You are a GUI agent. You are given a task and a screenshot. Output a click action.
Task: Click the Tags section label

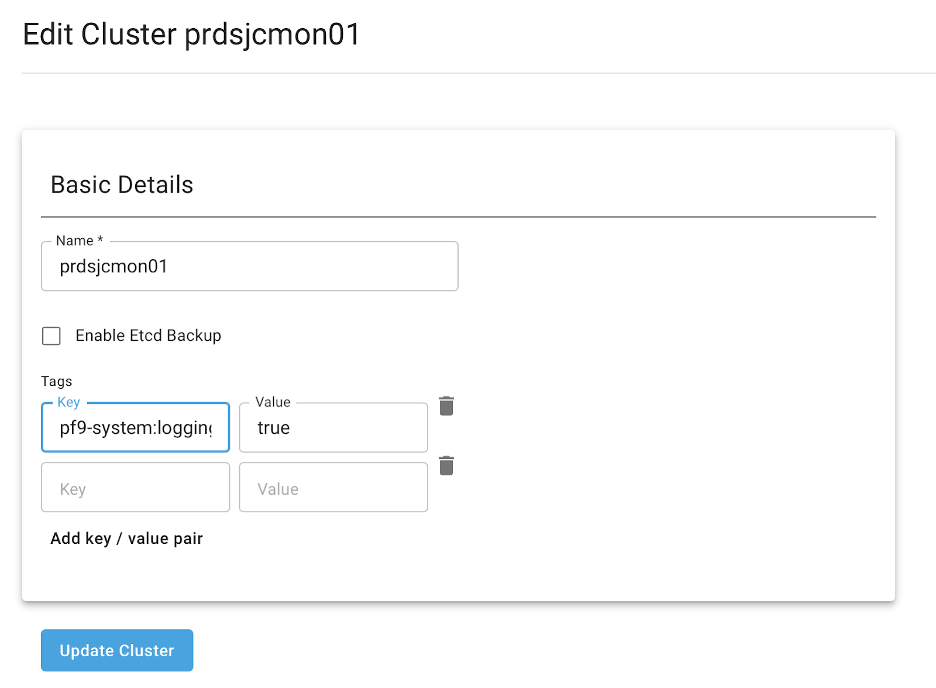tap(57, 381)
